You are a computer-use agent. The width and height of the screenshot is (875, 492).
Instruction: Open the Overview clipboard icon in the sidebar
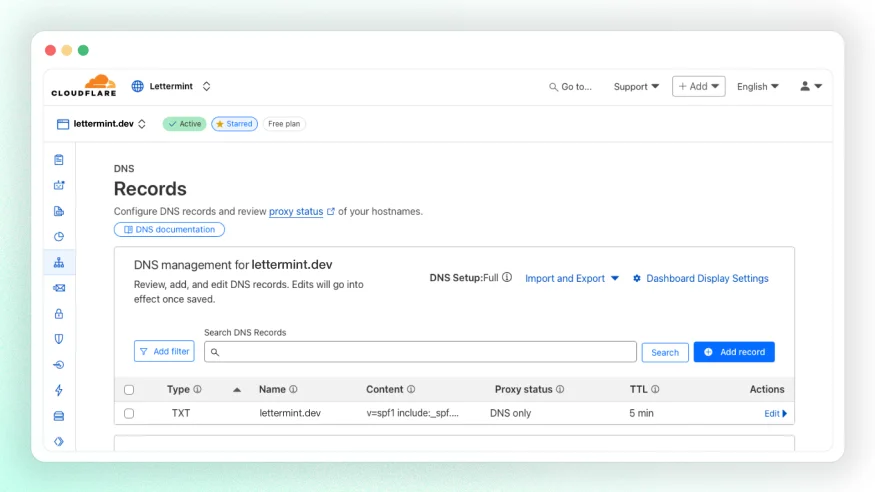tap(59, 160)
